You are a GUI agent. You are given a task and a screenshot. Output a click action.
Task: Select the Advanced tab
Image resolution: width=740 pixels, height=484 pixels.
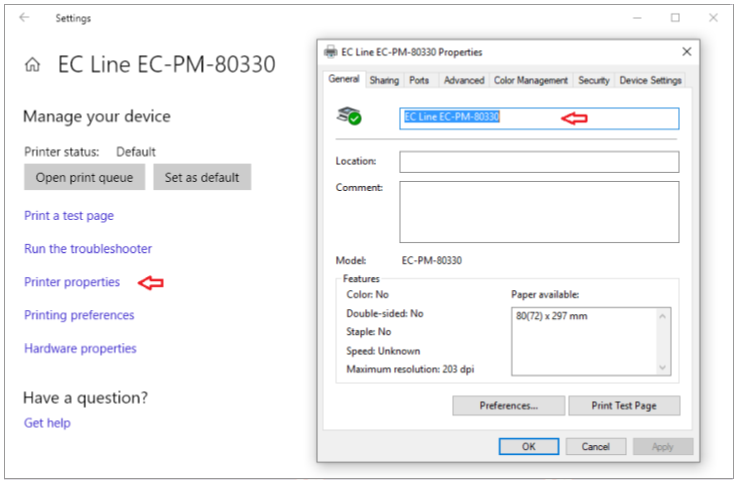click(464, 80)
